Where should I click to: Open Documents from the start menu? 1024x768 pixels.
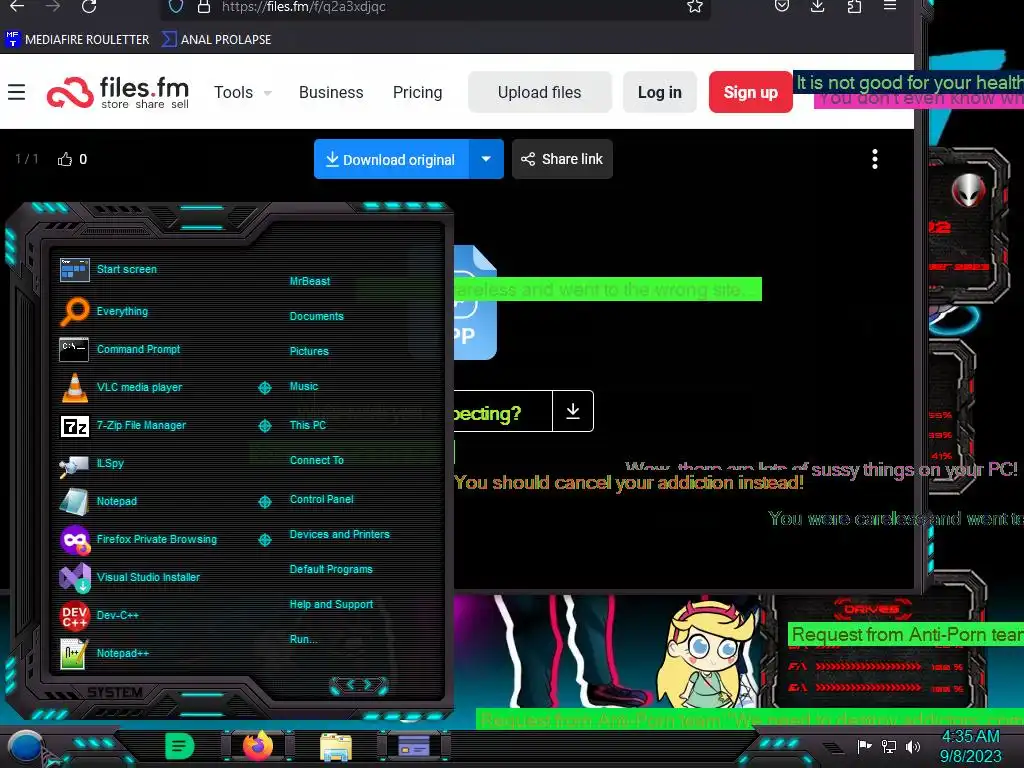pos(317,316)
